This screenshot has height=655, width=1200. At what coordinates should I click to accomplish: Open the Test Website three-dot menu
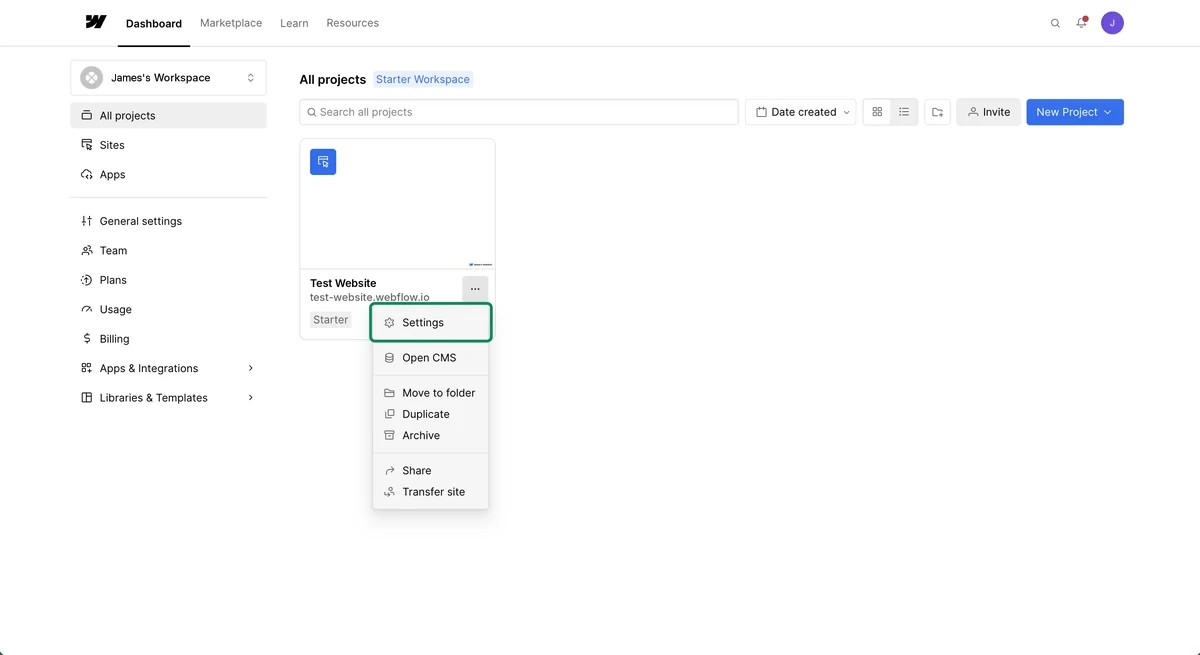tap(475, 289)
